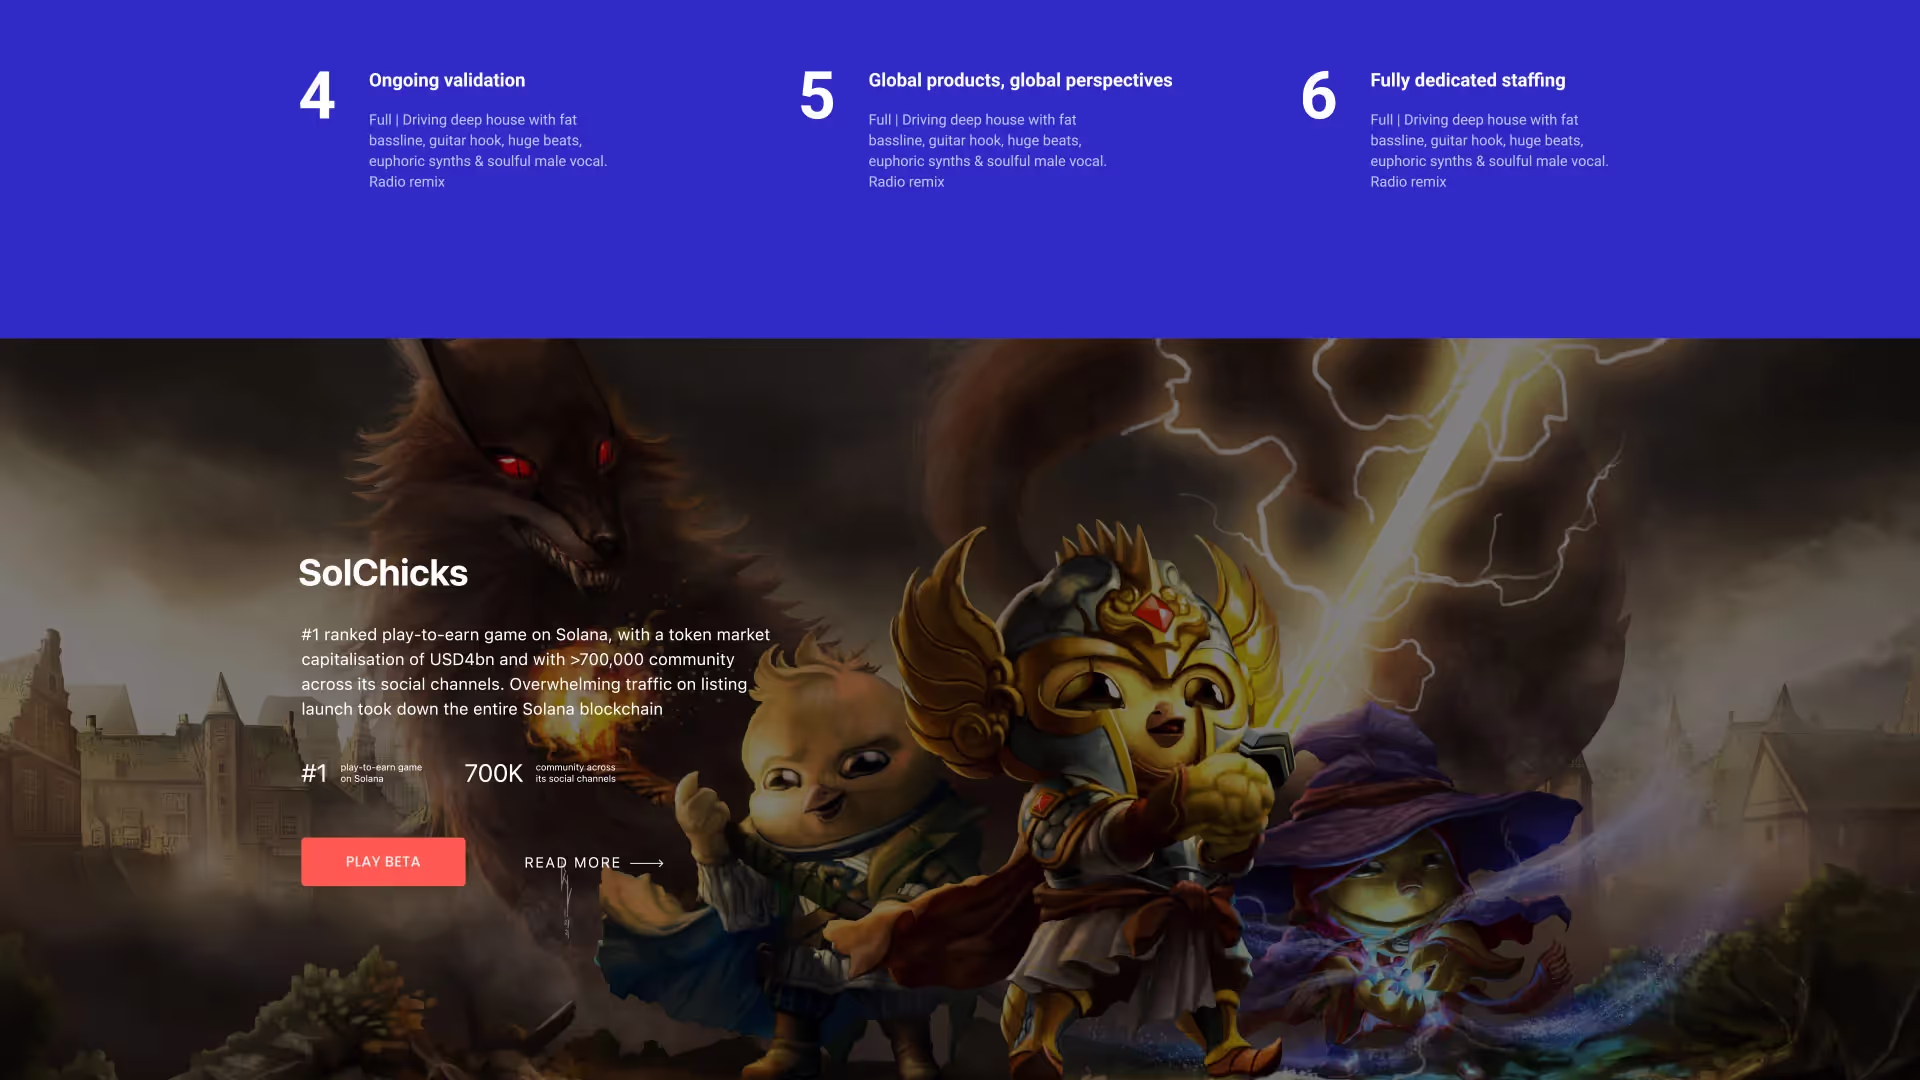Click the #1 ranking statistic
The height and width of the screenshot is (1080, 1920).
click(314, 773)
